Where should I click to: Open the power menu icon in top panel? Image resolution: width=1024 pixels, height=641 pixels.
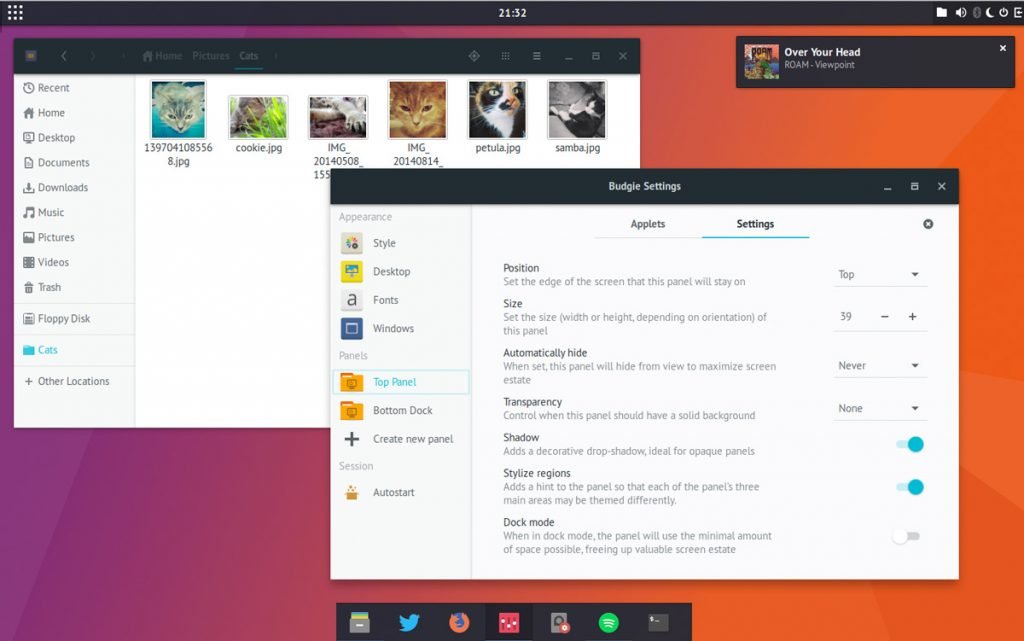1004,12
